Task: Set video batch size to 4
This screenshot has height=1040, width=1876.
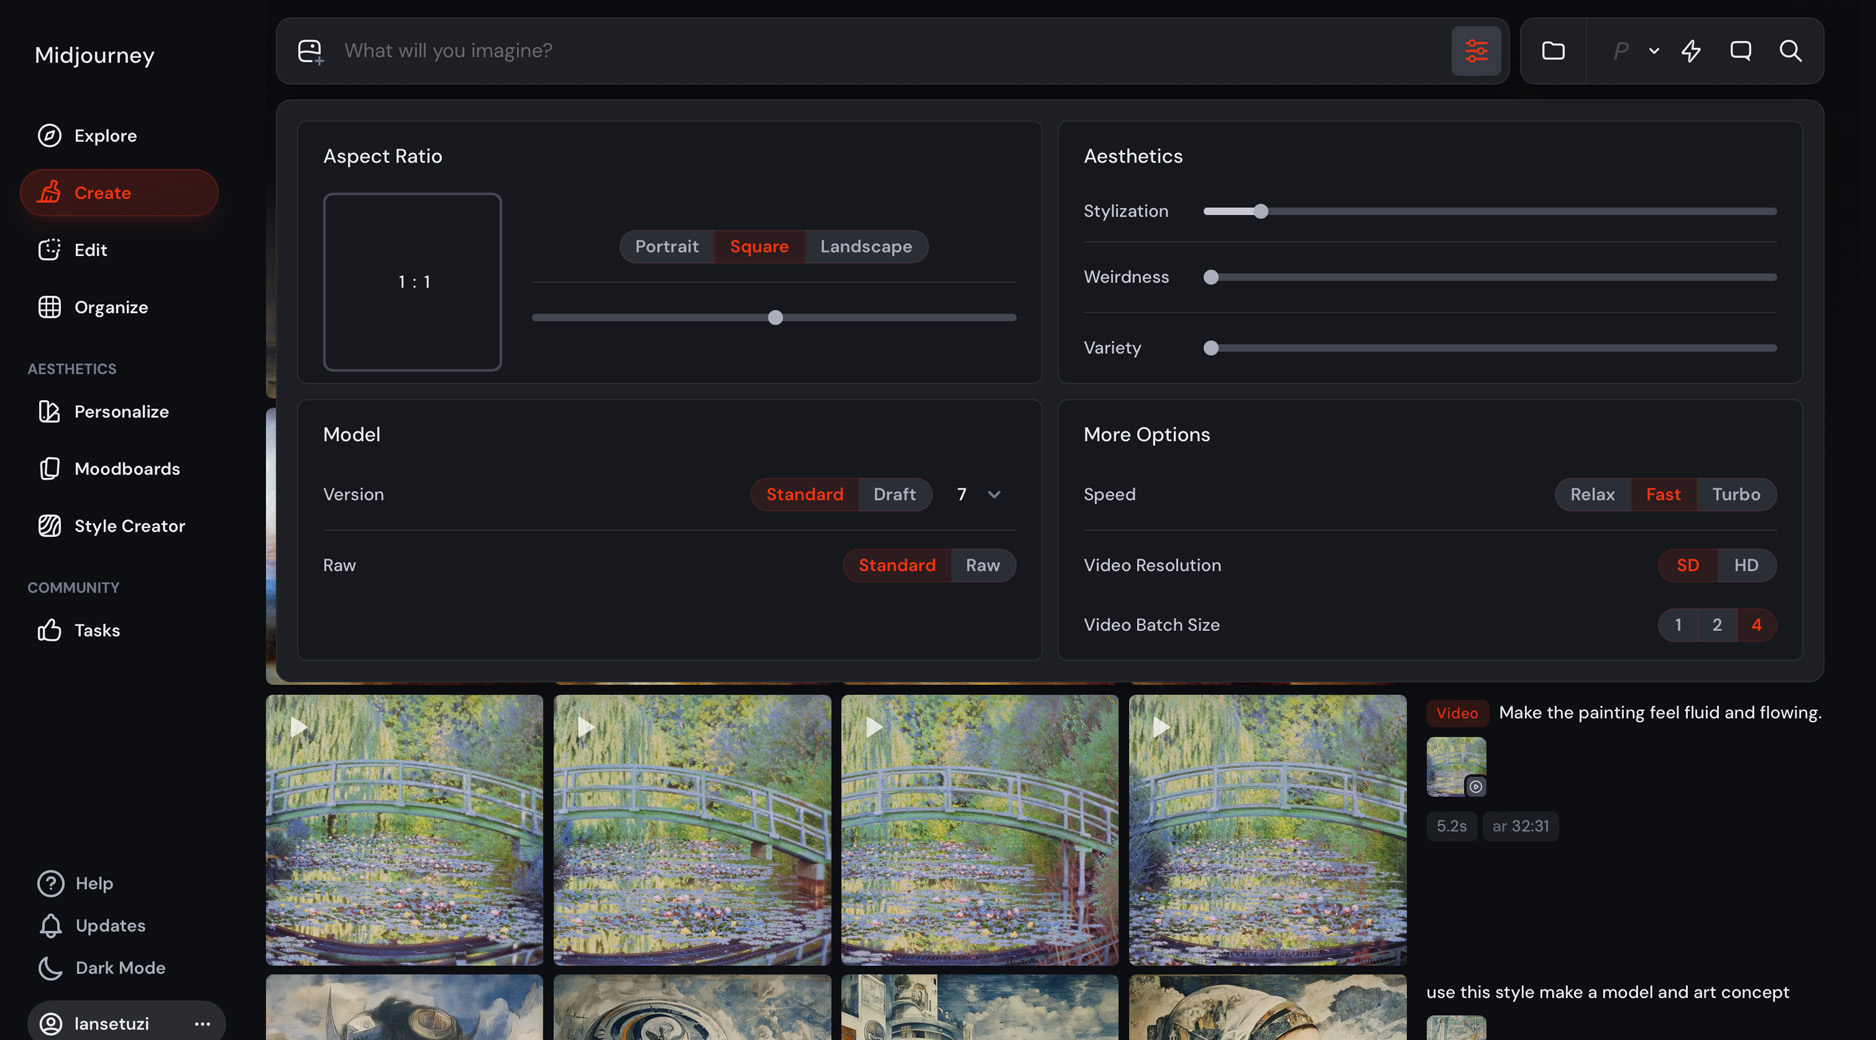Action: (x=1756, y=625)
